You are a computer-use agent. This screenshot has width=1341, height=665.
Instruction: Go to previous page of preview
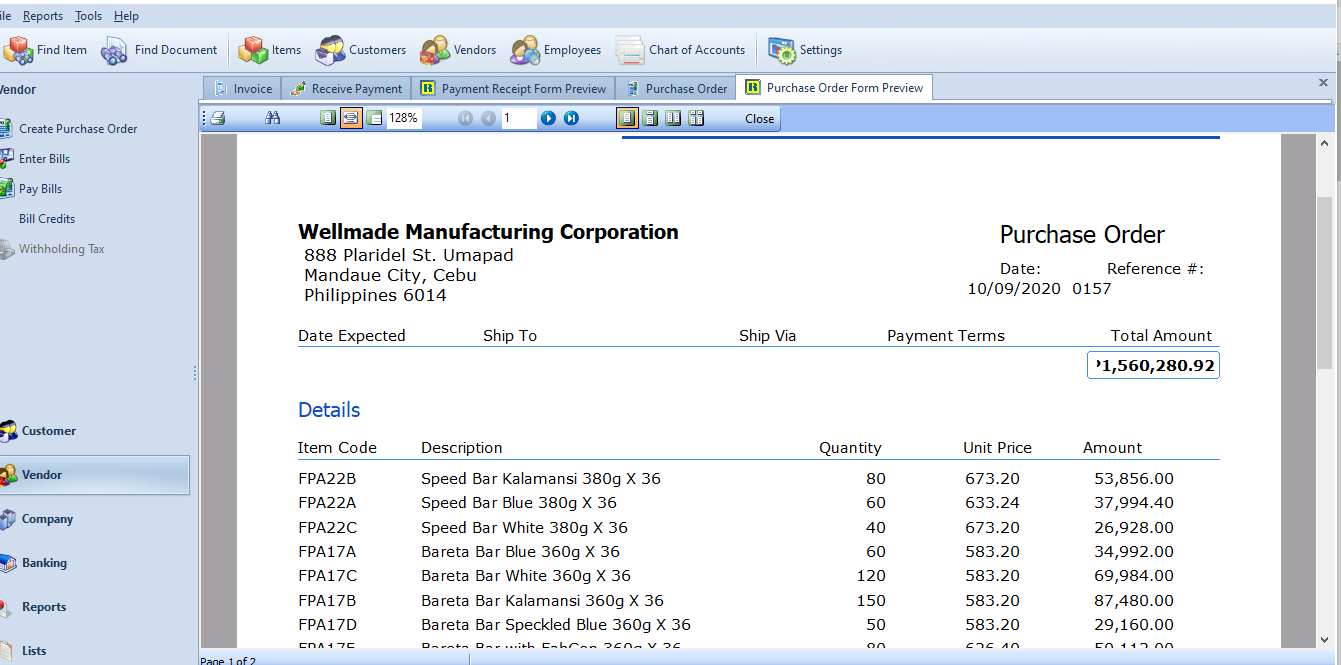488,118
